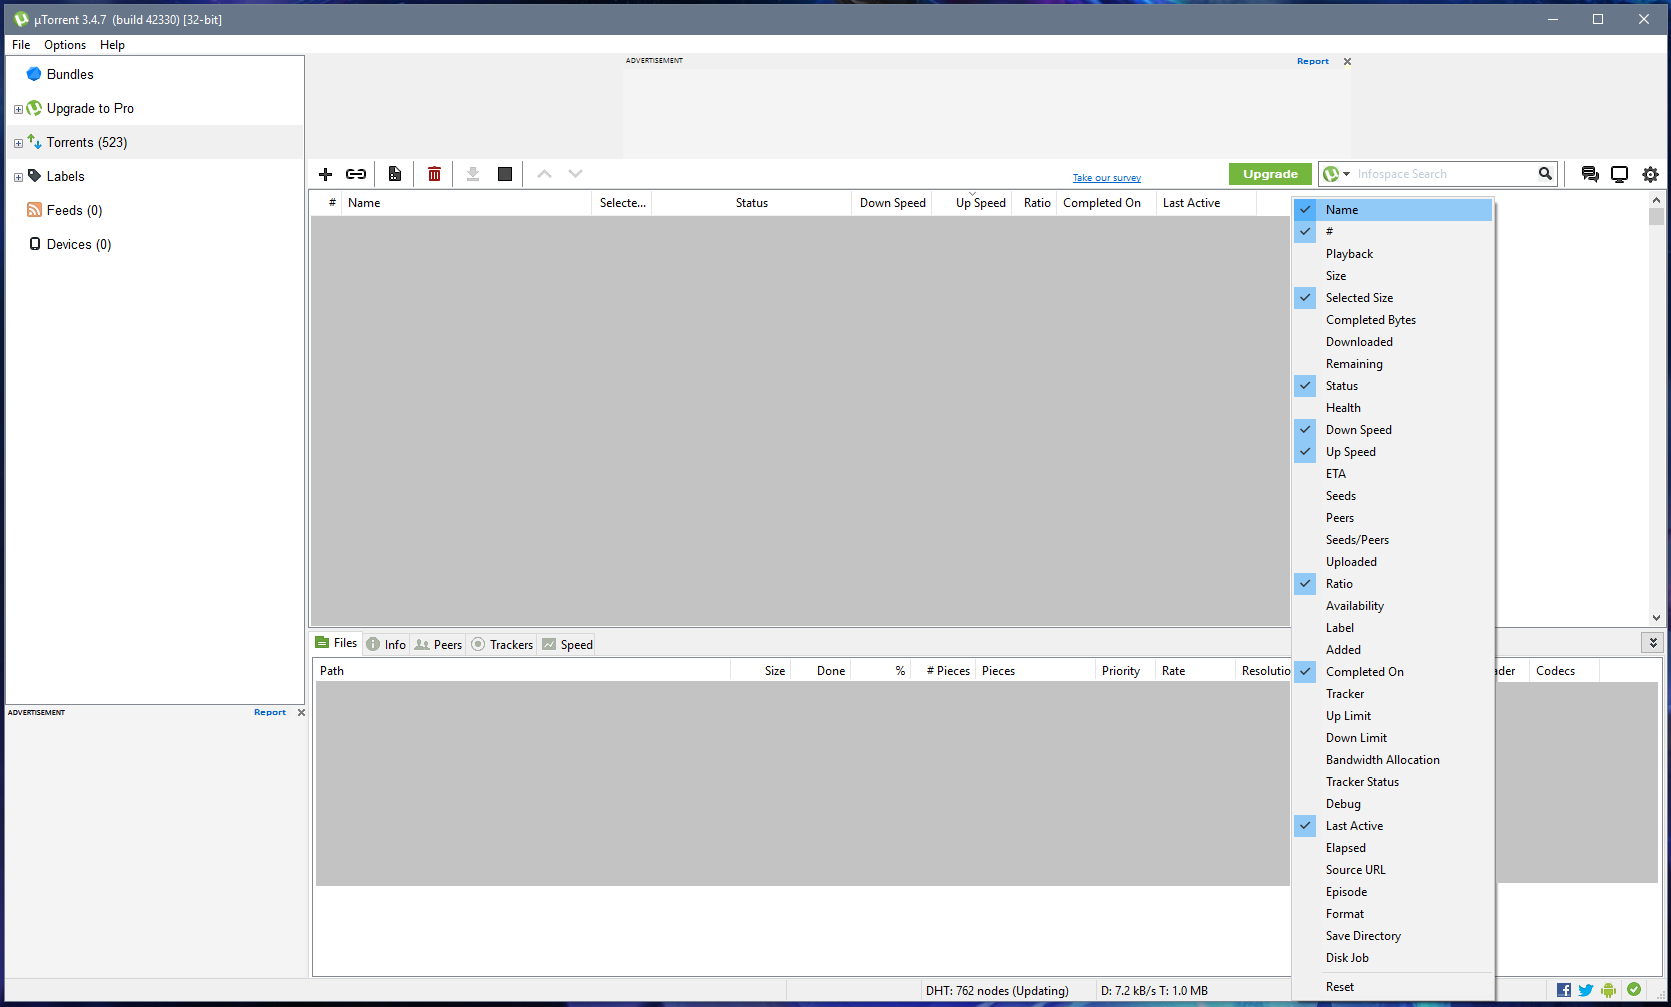
Task: Open uTorrent preferences gear icon
Action: [1650, 174]
